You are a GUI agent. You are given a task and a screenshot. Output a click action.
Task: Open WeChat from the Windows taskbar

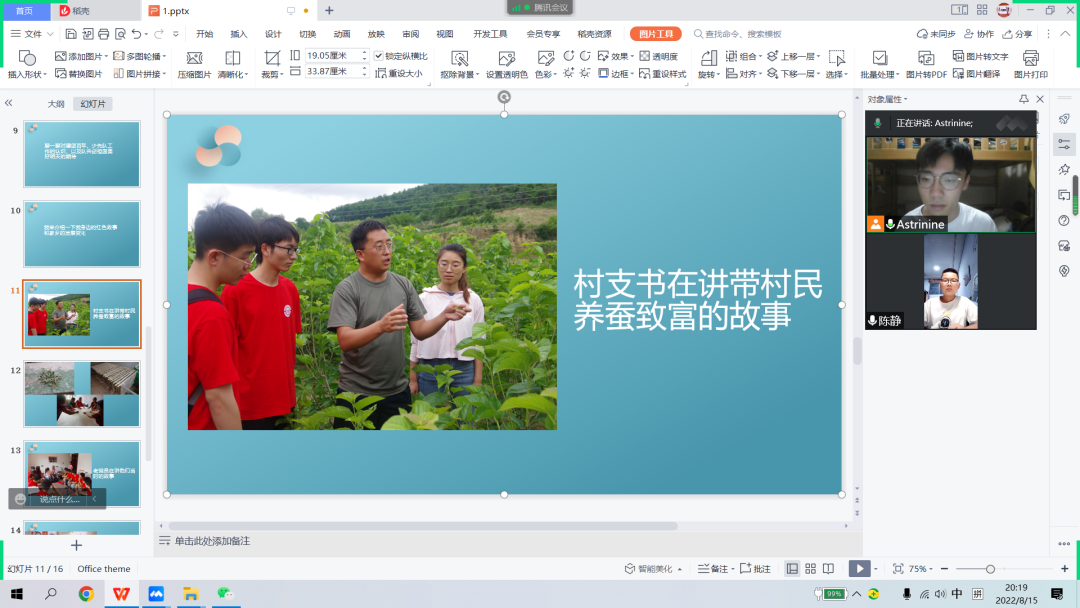click(224, 594)
